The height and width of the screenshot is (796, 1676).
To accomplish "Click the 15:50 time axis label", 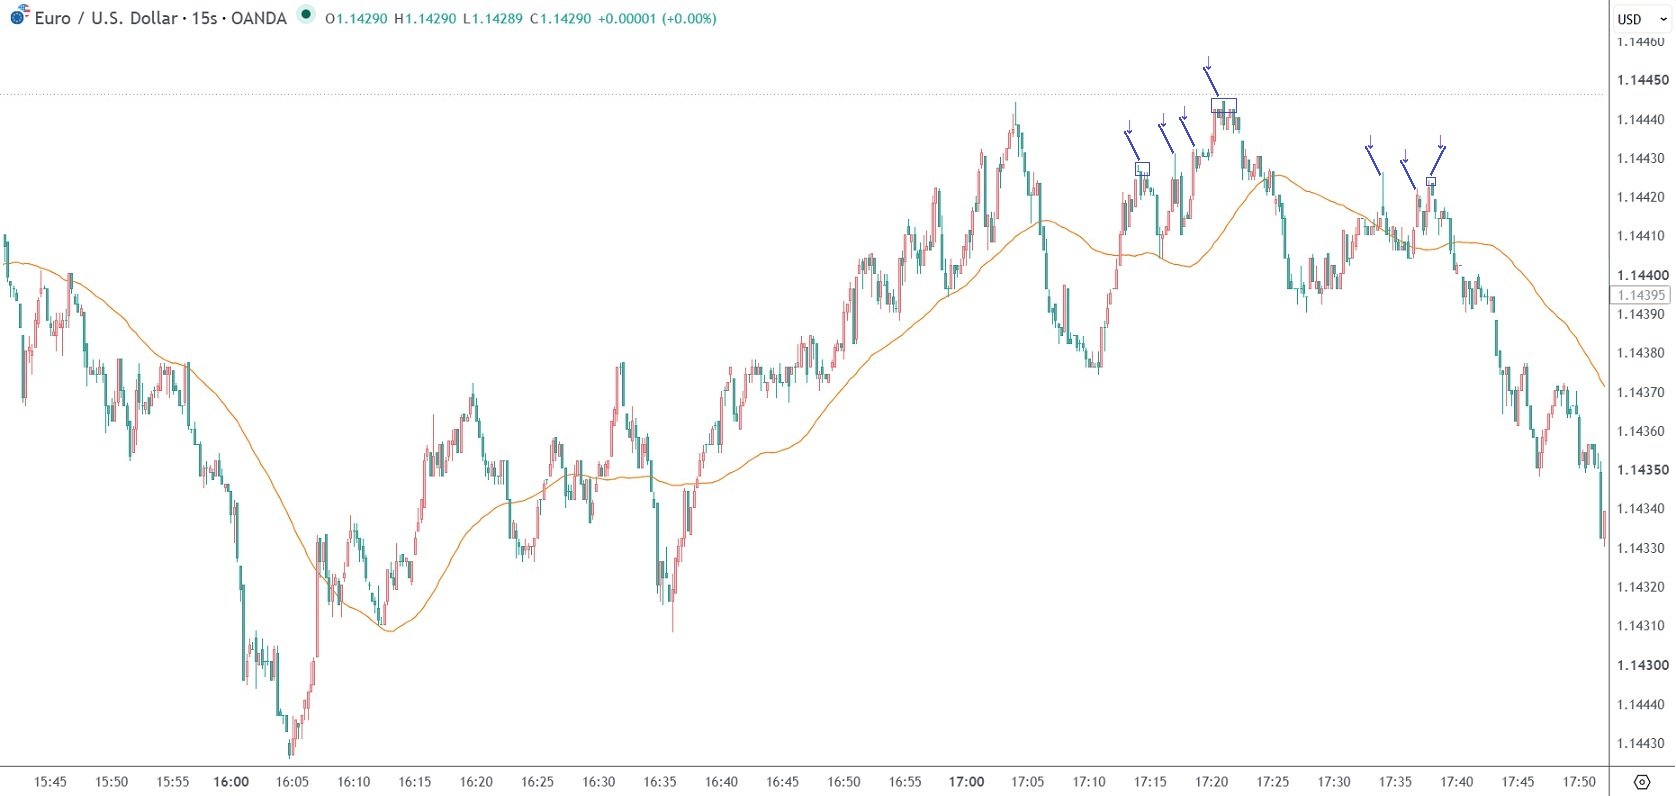I will pos(111,782).
